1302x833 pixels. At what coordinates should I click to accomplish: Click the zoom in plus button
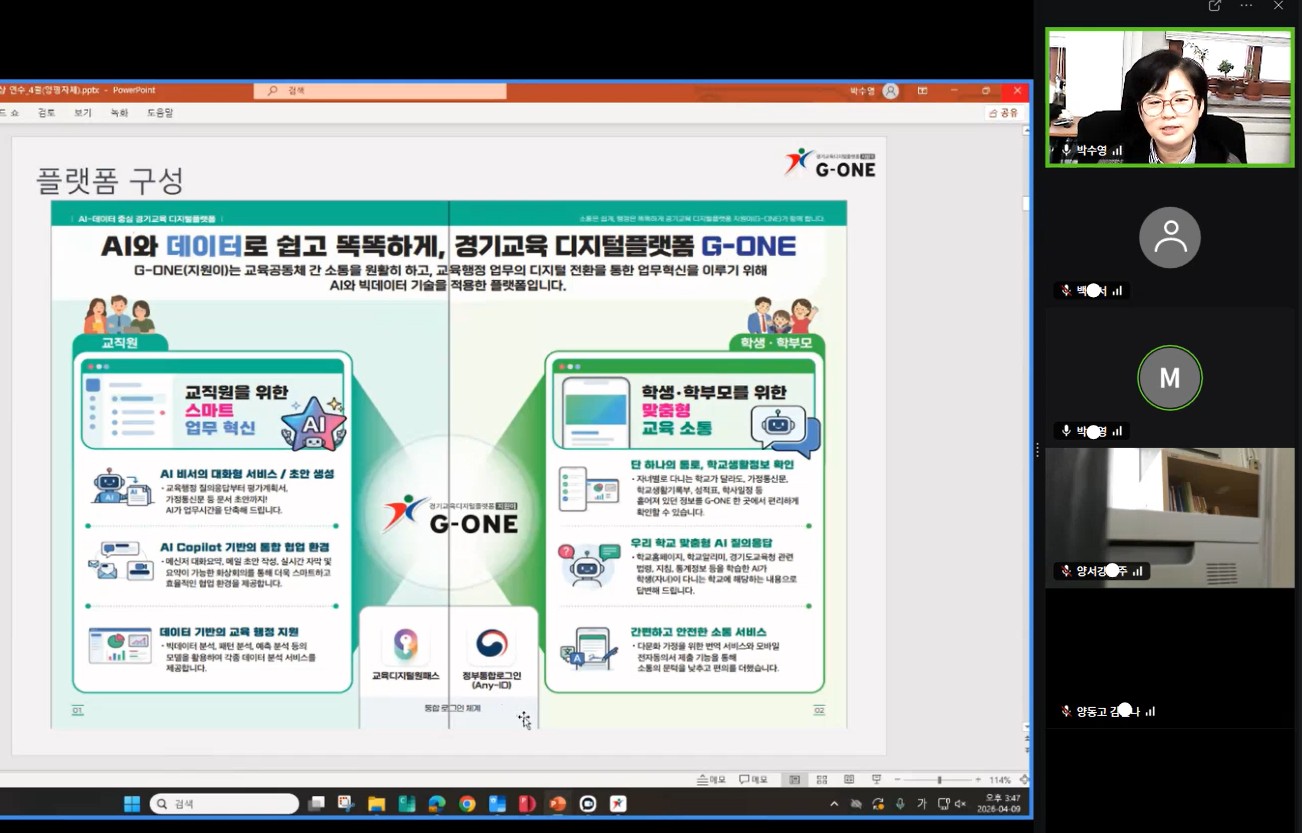(979, 780)
